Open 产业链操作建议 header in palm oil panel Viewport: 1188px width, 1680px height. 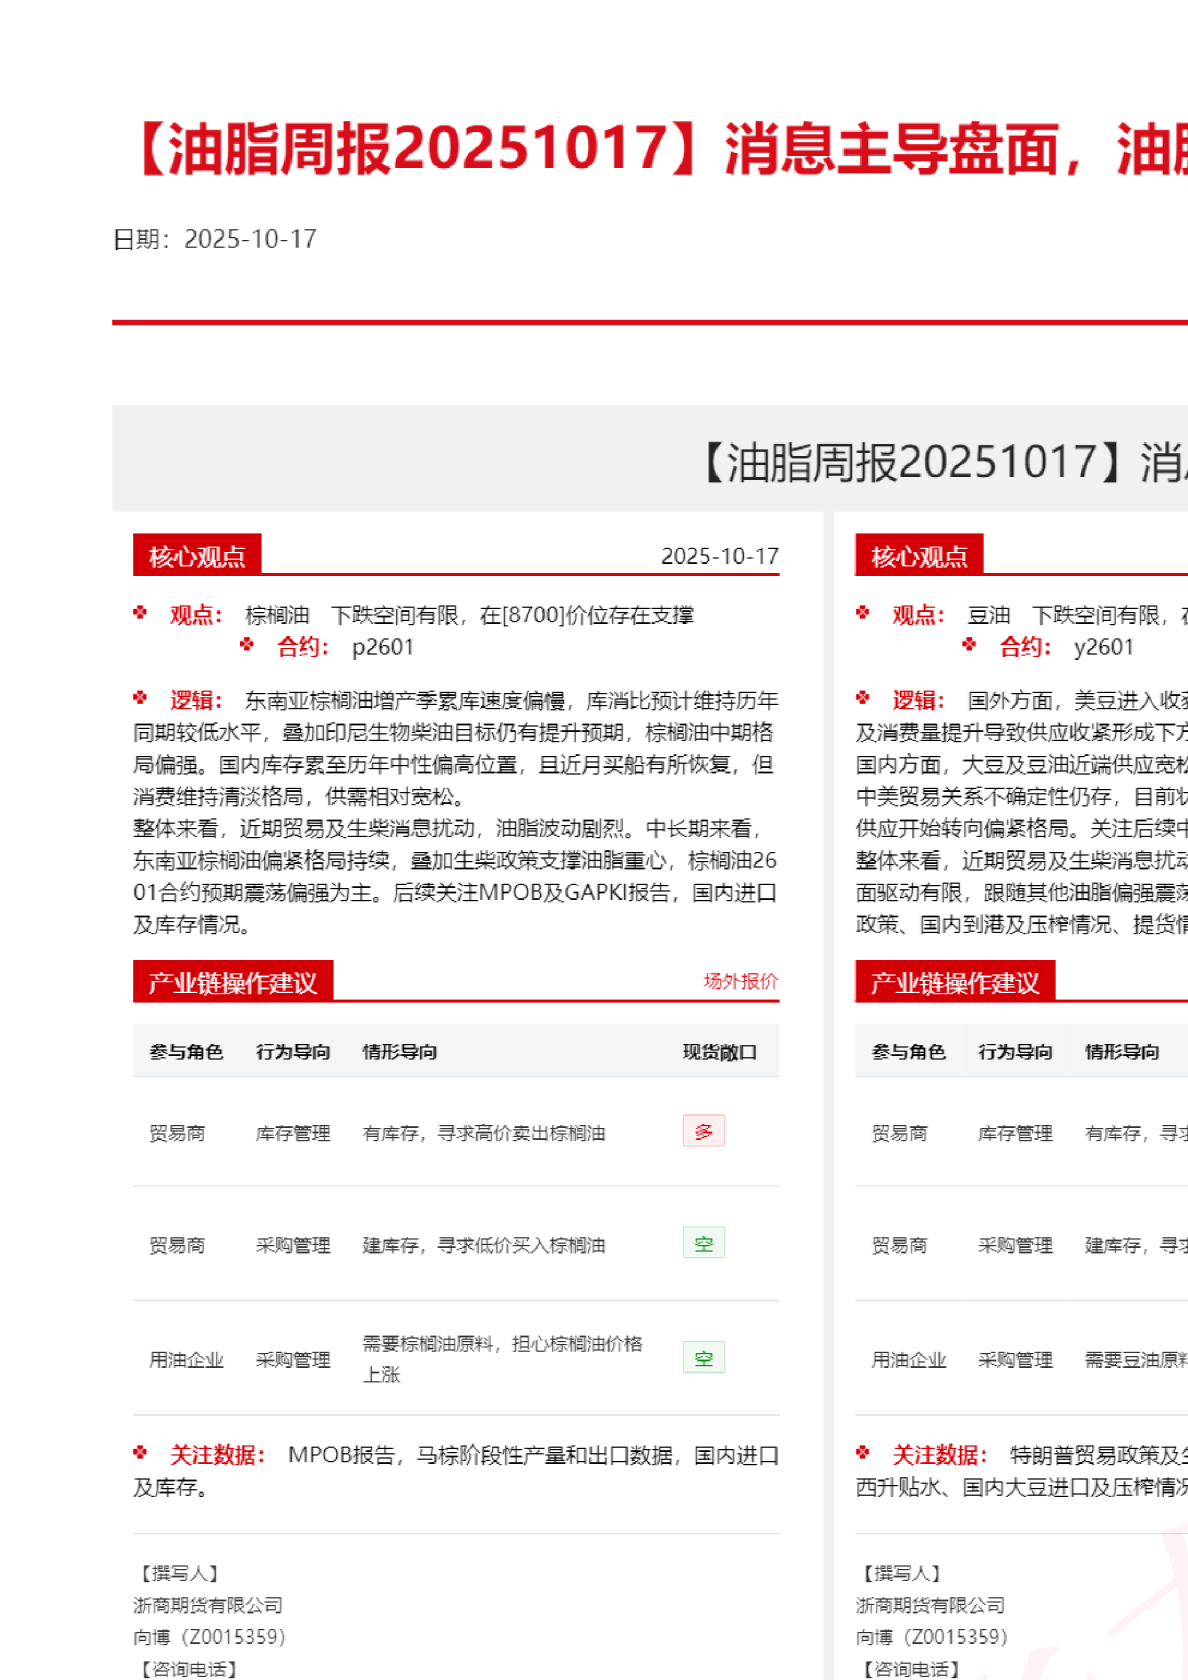233,983
